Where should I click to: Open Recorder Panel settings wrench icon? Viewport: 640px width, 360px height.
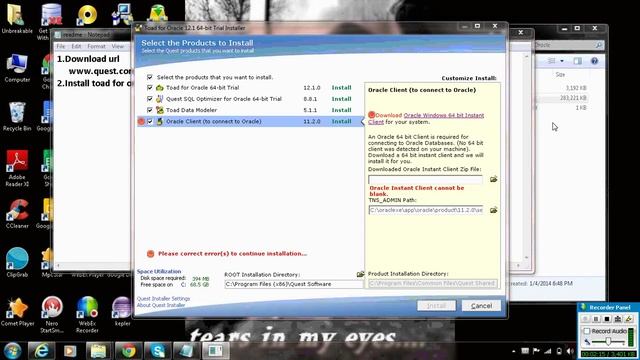(x=629, y=318)
